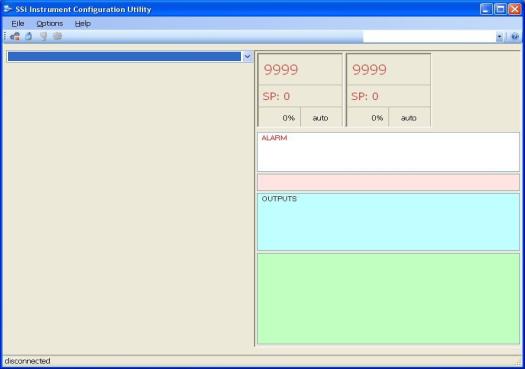This screenshot has width=525, height=369.
Task: Expand the blue instrument selection dropdown arrow
Action: click(247, 57)
